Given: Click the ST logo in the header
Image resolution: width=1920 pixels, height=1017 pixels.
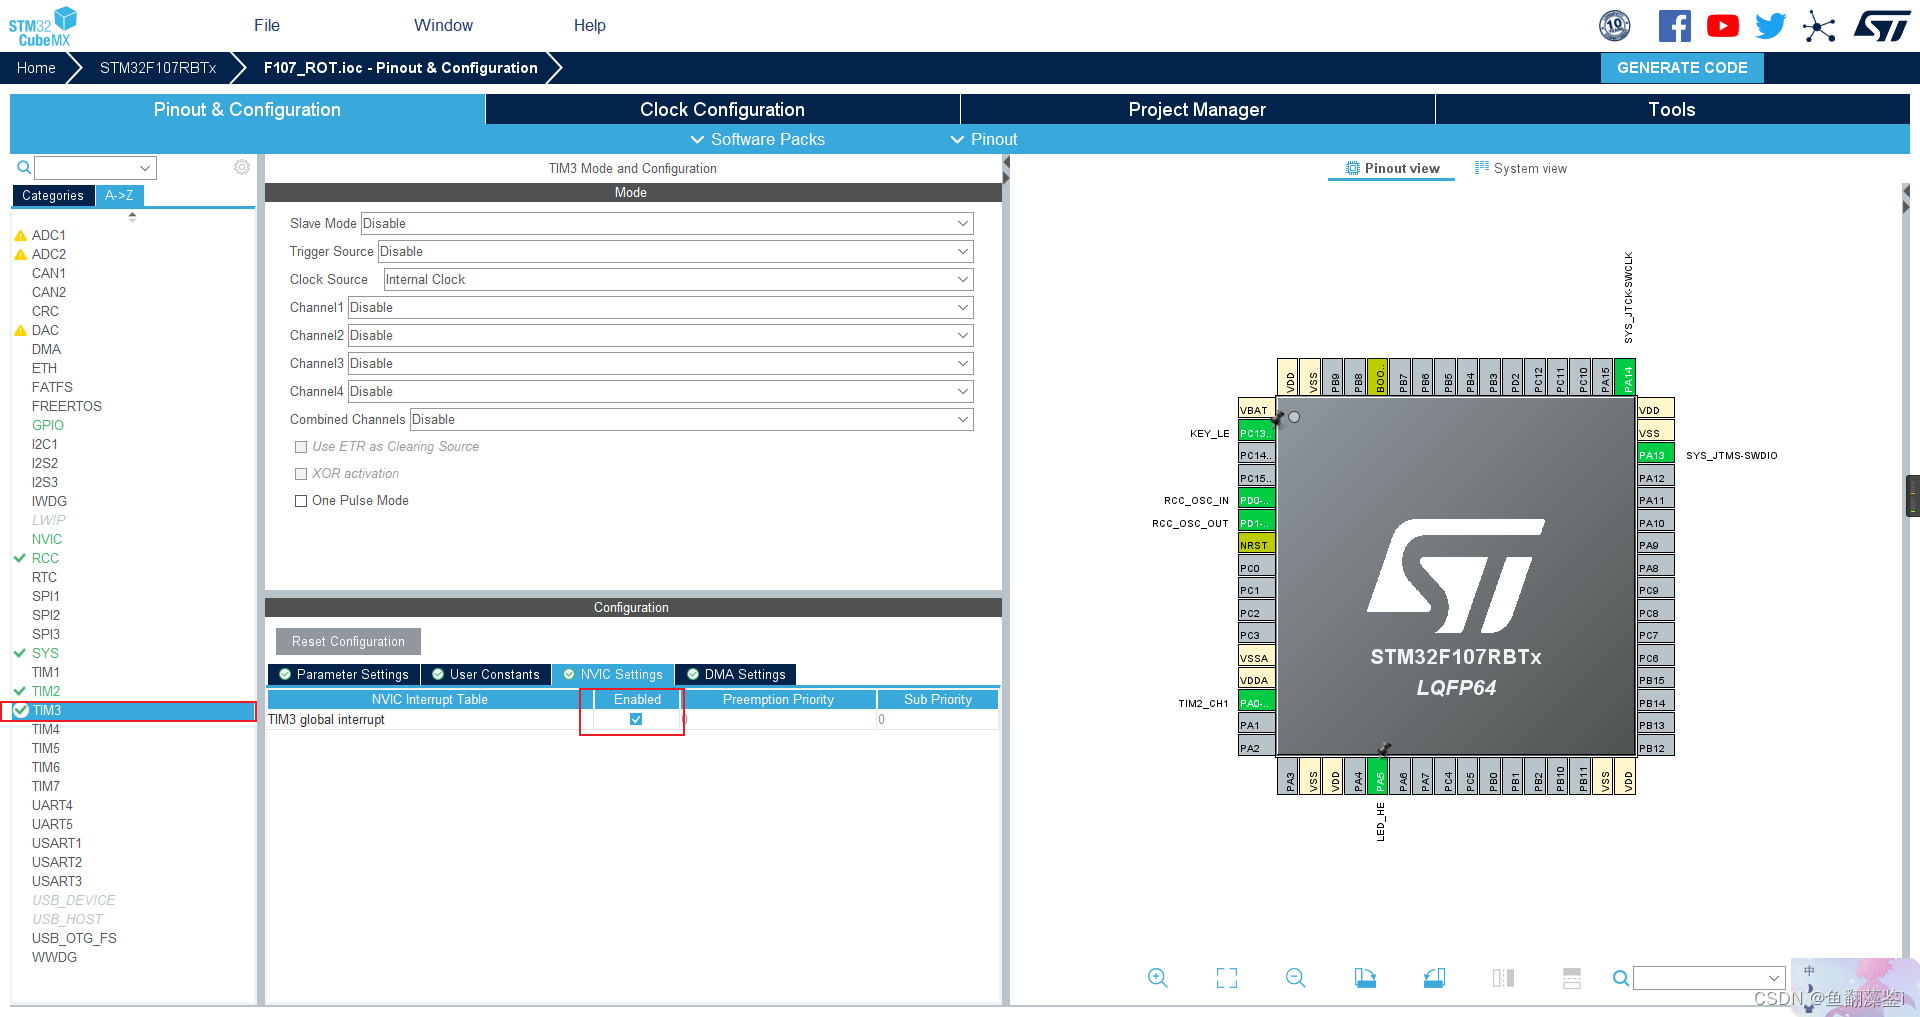Looking at the screenshot, I should tap(1881, 26).
